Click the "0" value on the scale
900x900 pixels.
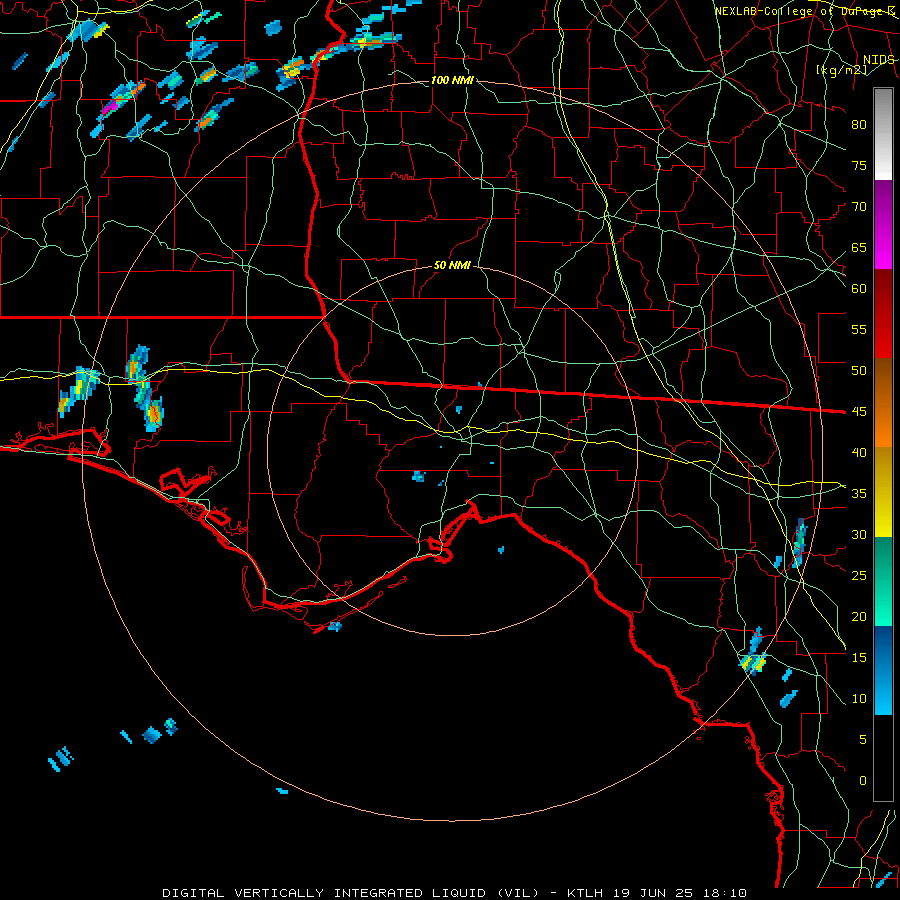tap(863, 781)
